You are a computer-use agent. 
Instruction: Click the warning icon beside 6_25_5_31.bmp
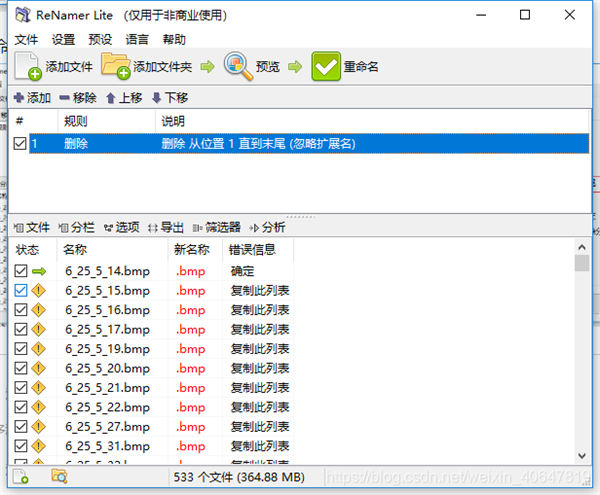(x=38, y=446)
